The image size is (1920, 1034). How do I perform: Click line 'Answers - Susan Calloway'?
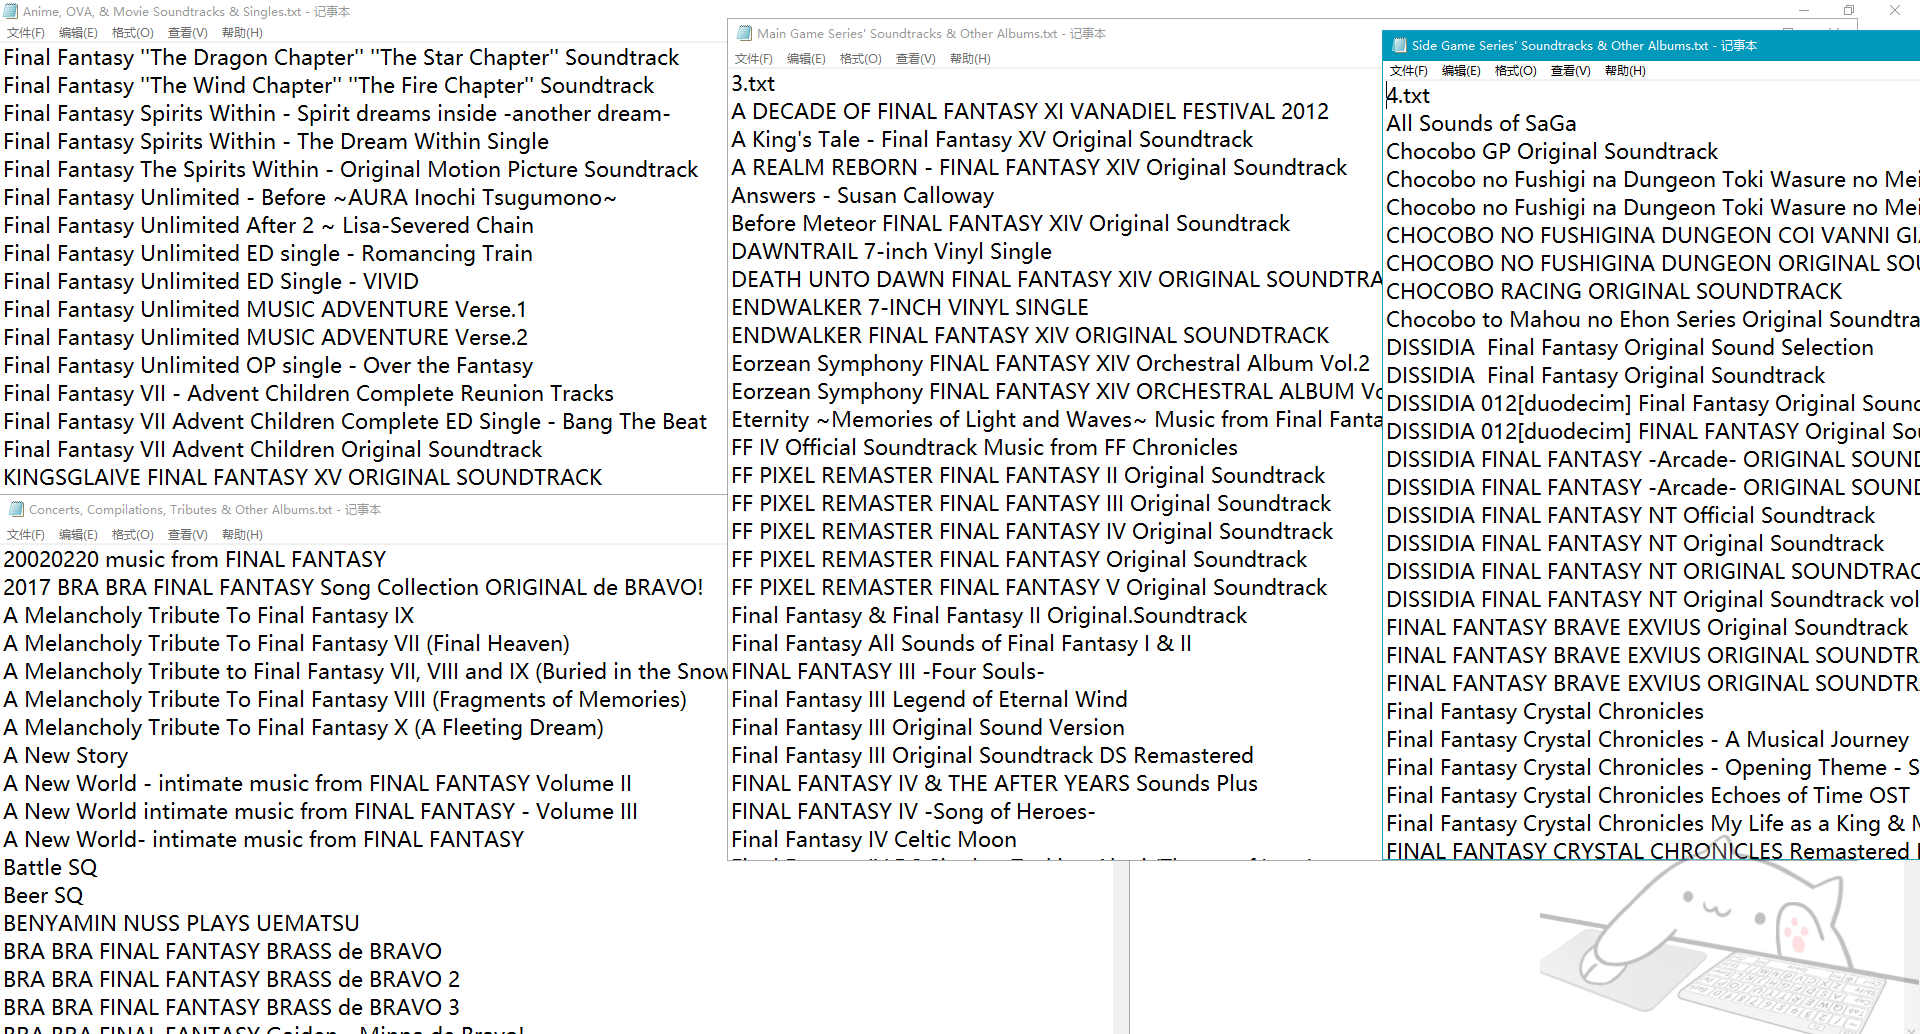(862, 196)
